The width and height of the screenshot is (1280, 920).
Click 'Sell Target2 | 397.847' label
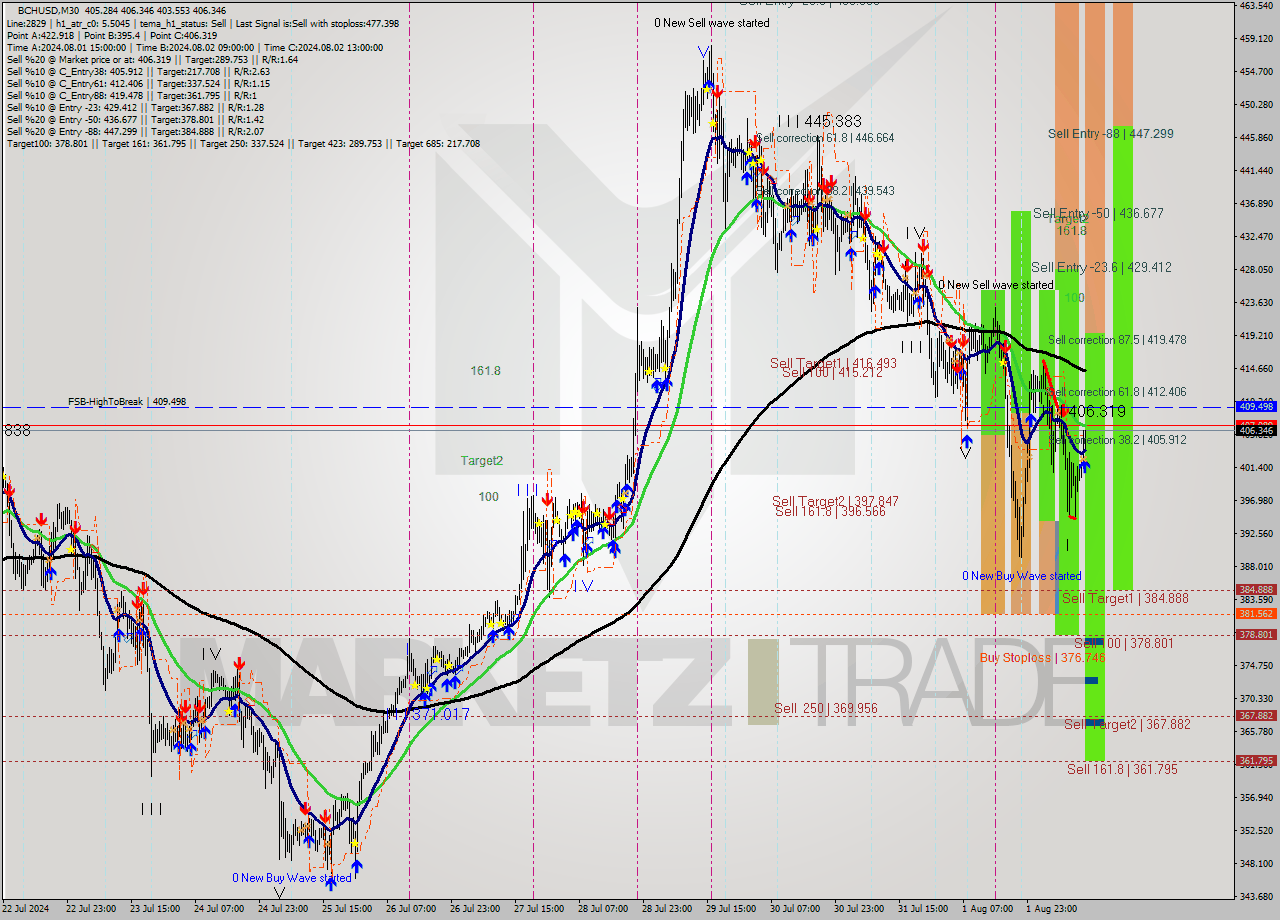tap(835, 501)
